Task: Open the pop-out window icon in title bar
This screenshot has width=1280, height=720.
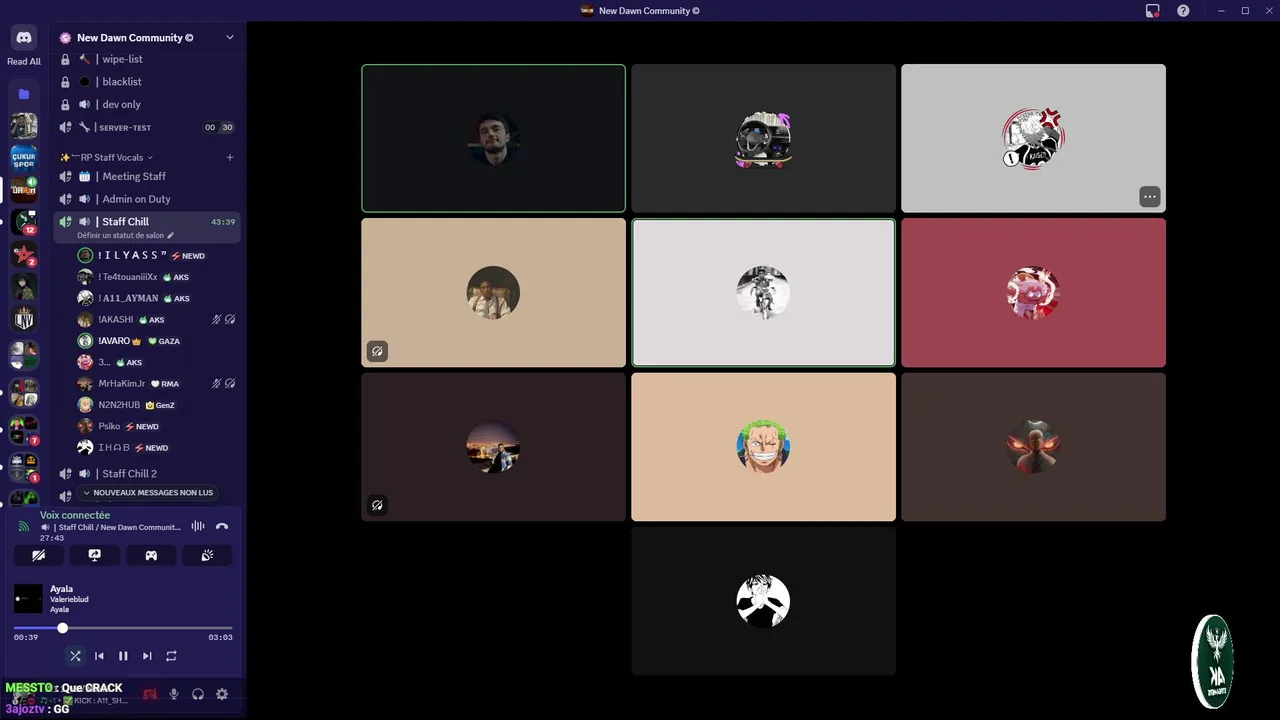Action: (x=1153, y=11)
